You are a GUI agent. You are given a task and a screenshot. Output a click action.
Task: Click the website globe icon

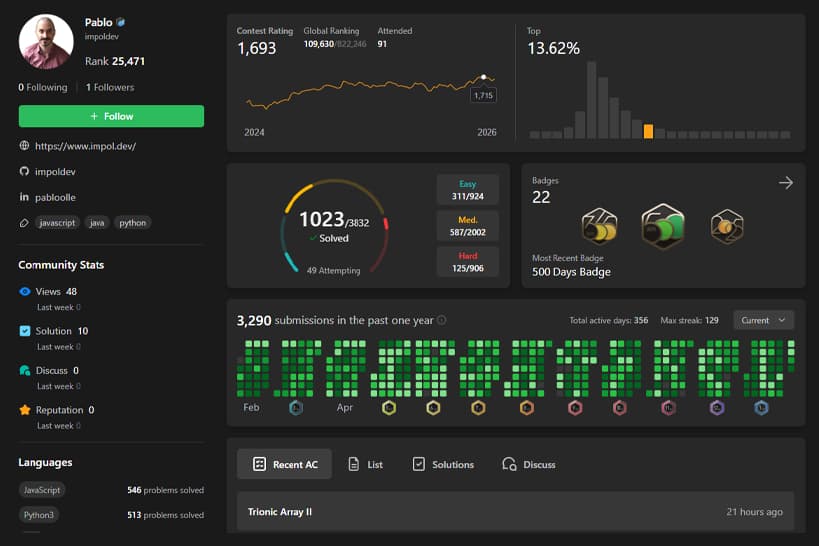24,146
